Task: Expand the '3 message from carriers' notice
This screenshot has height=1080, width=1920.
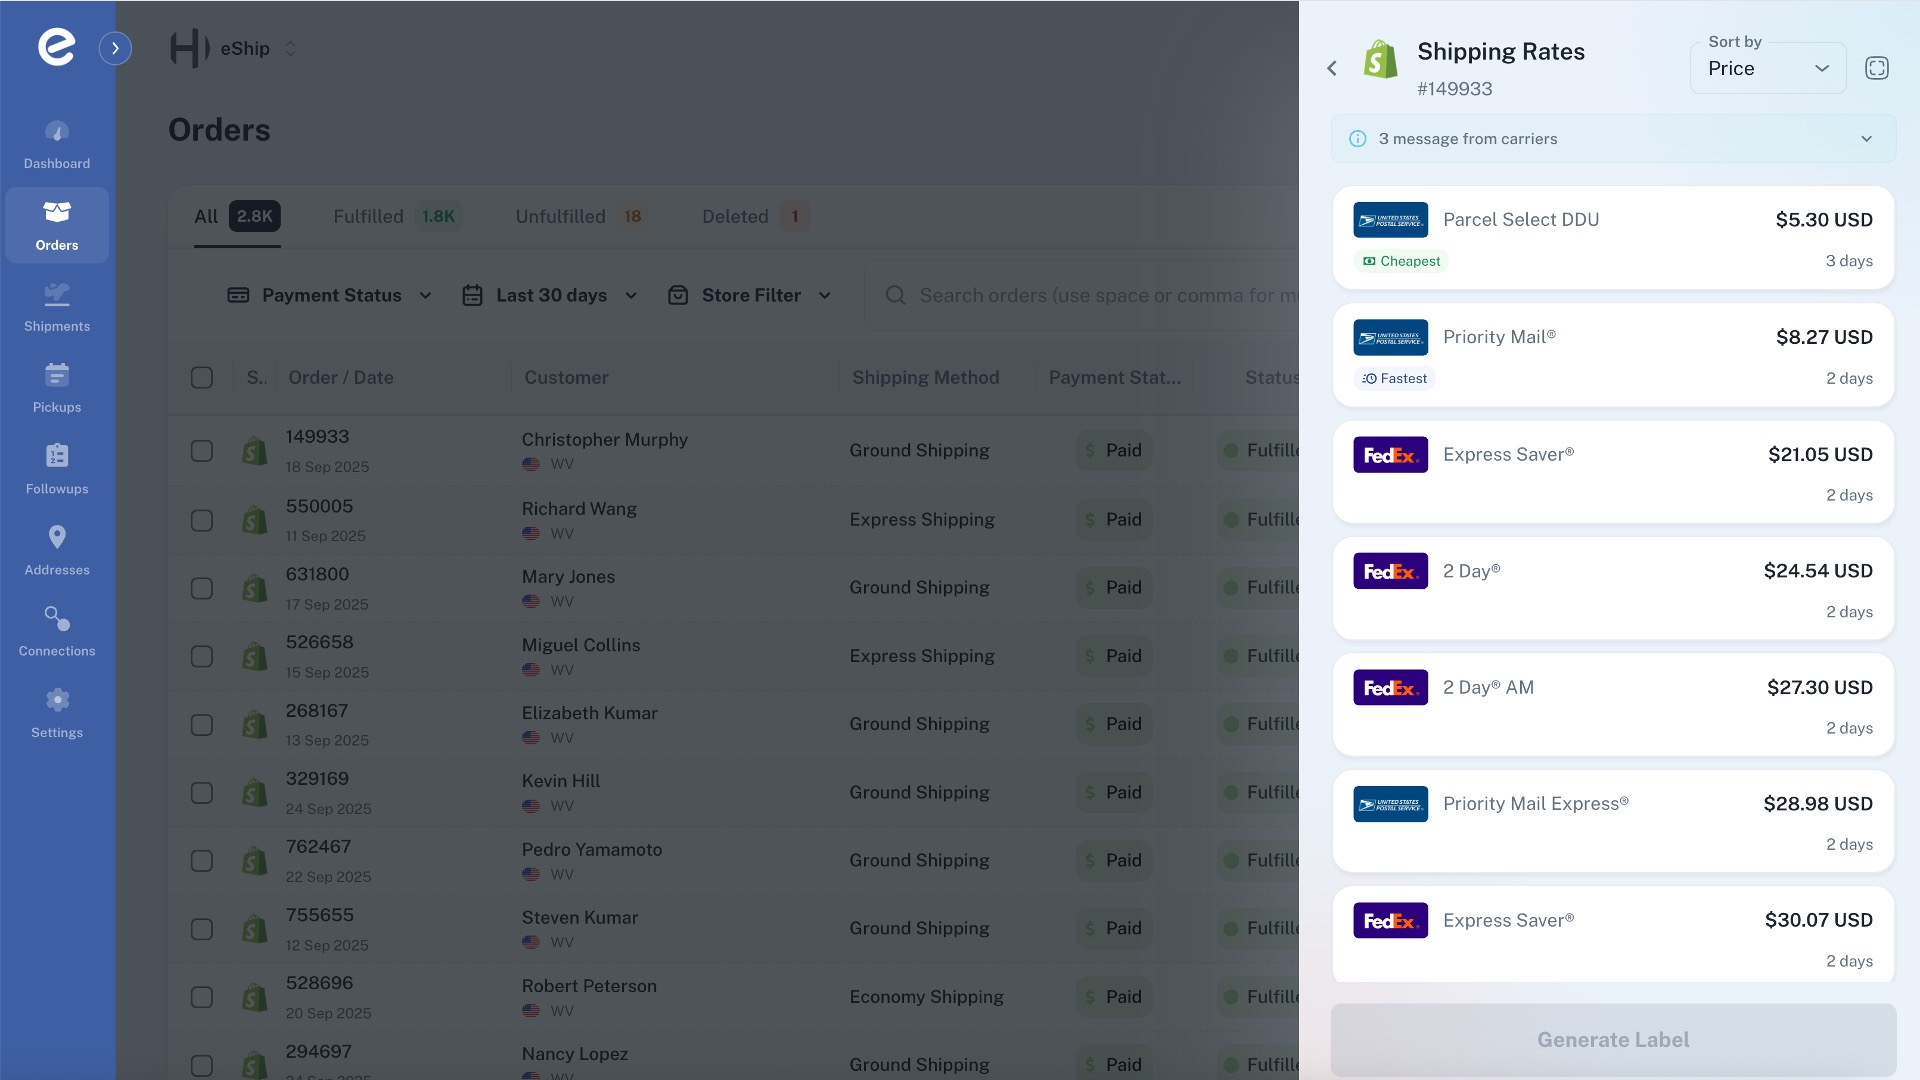Action: click(x=1612, y=138)
